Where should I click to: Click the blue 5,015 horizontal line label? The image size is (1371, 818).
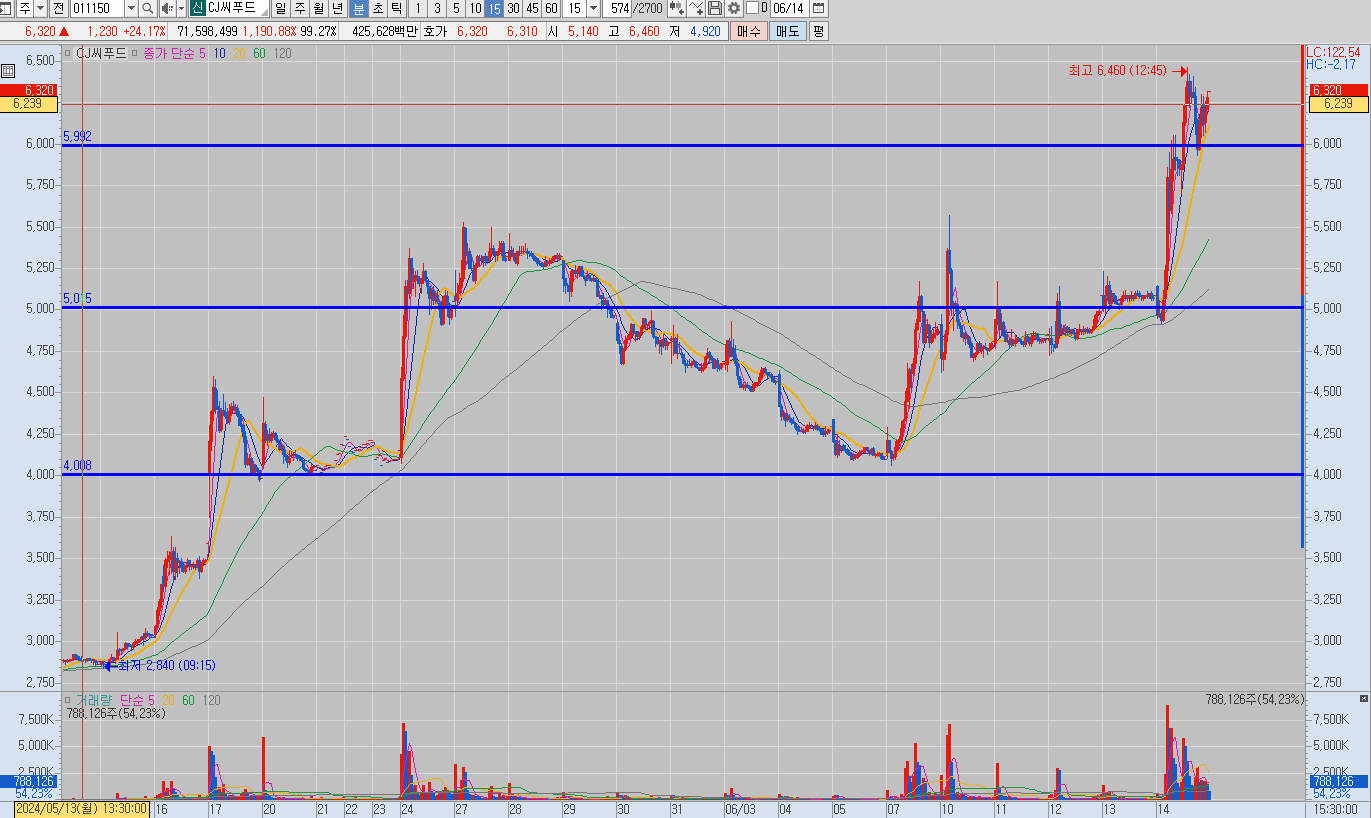click(77, 298)
